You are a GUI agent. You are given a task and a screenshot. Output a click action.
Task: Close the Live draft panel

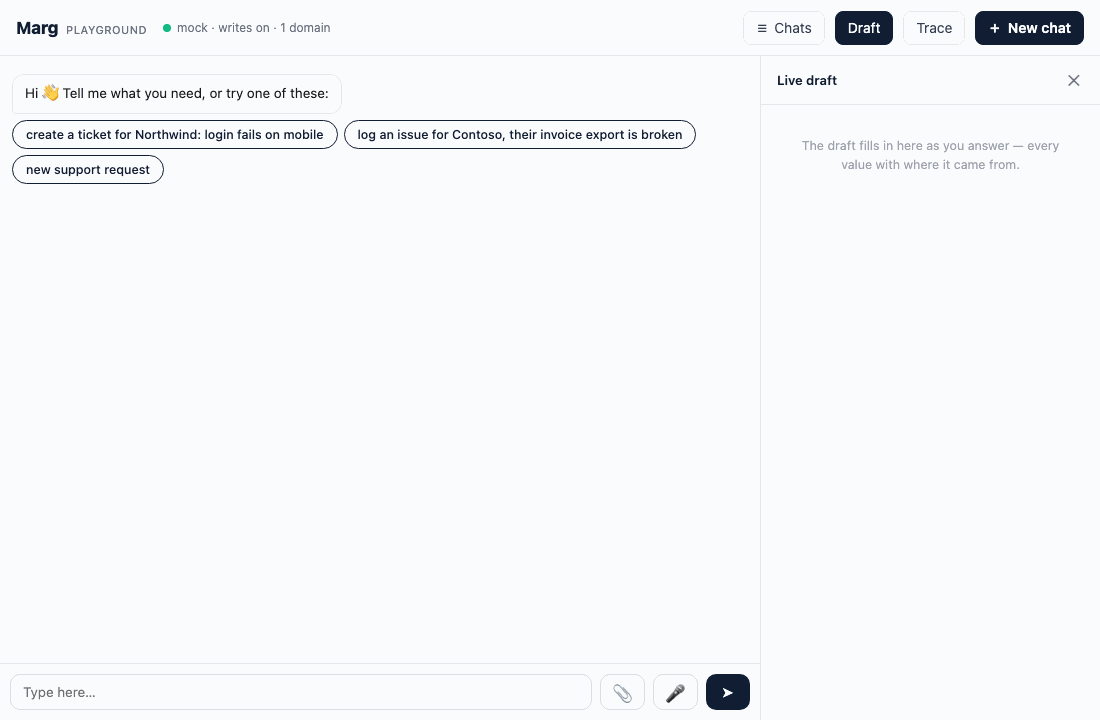pos(1073,81)
